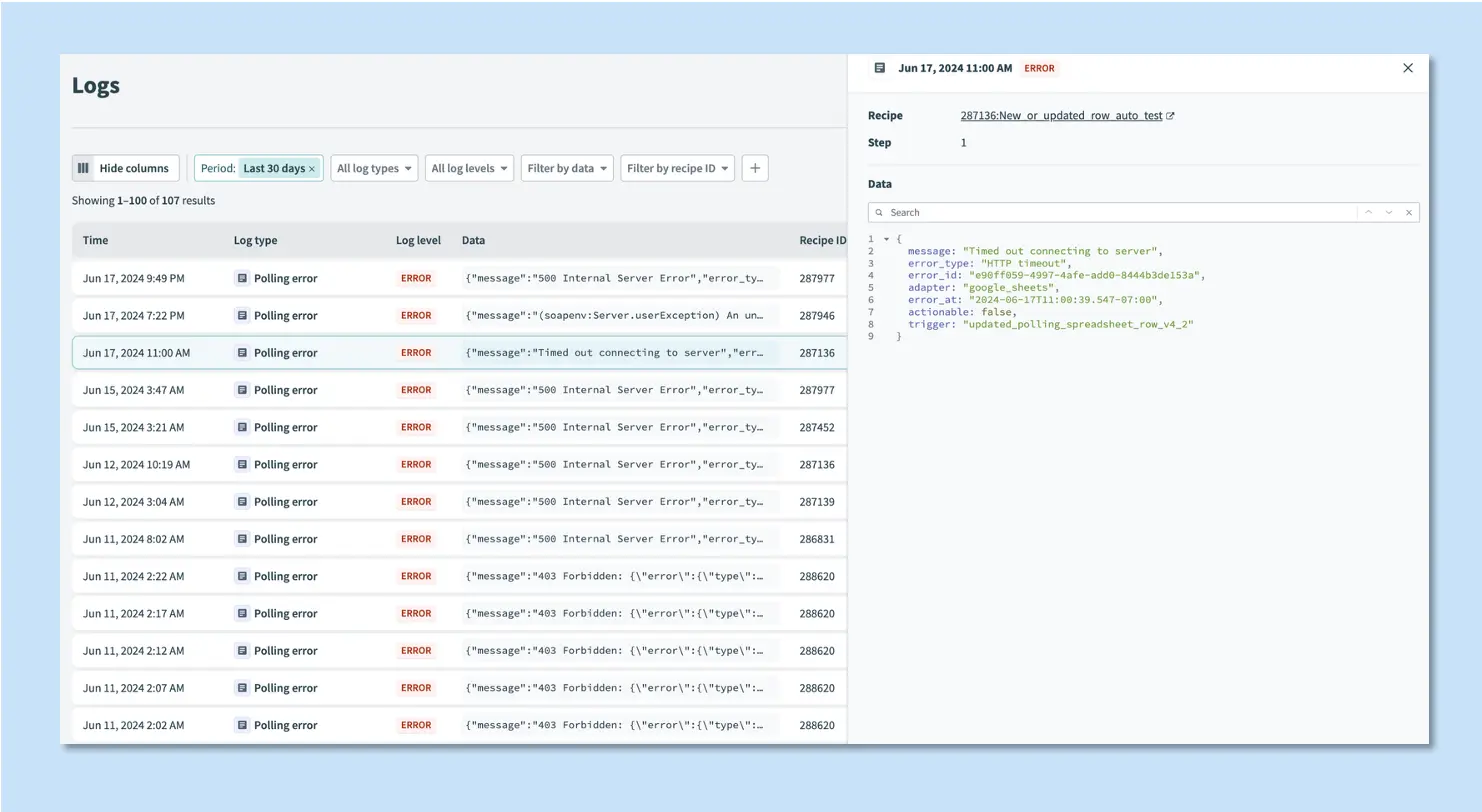
Task: Open recipe in new tab via external link icon
Action: [1170, 115]
